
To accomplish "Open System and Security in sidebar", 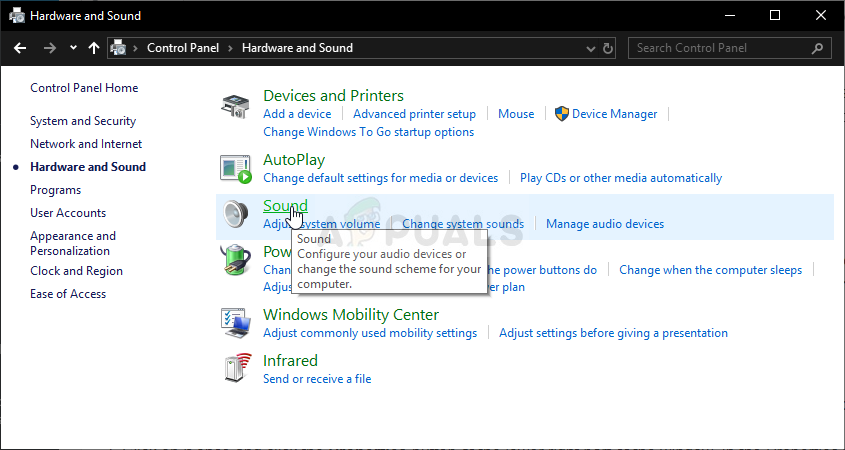I will (x=83, y=121).
